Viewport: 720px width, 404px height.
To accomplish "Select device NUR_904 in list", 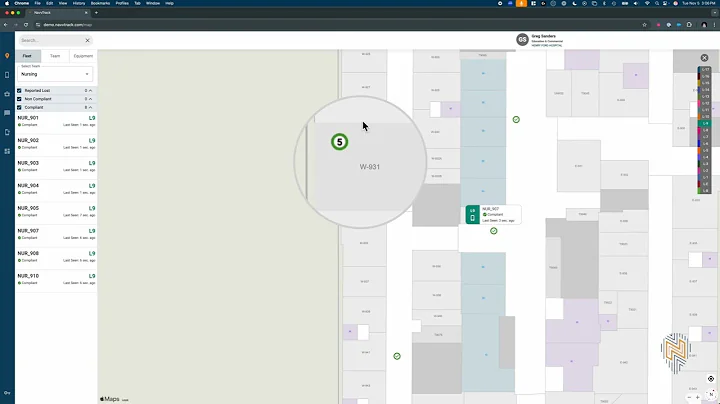I will (56, 189).
